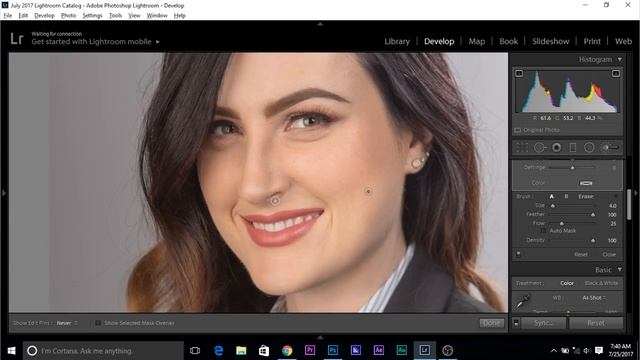This screenshot has width=640, height=360.
Task: Select brush A
Action: point(551,196)
